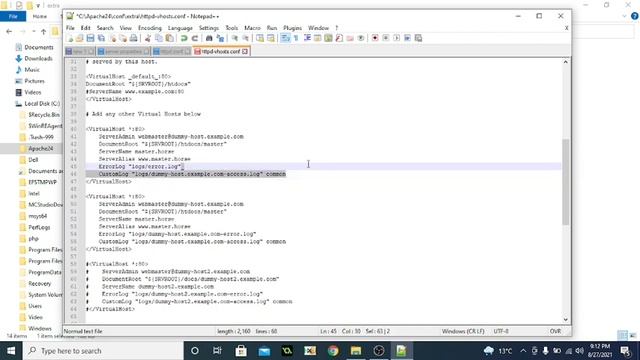Go up one folder in Explorer

[x=43, y=31]
